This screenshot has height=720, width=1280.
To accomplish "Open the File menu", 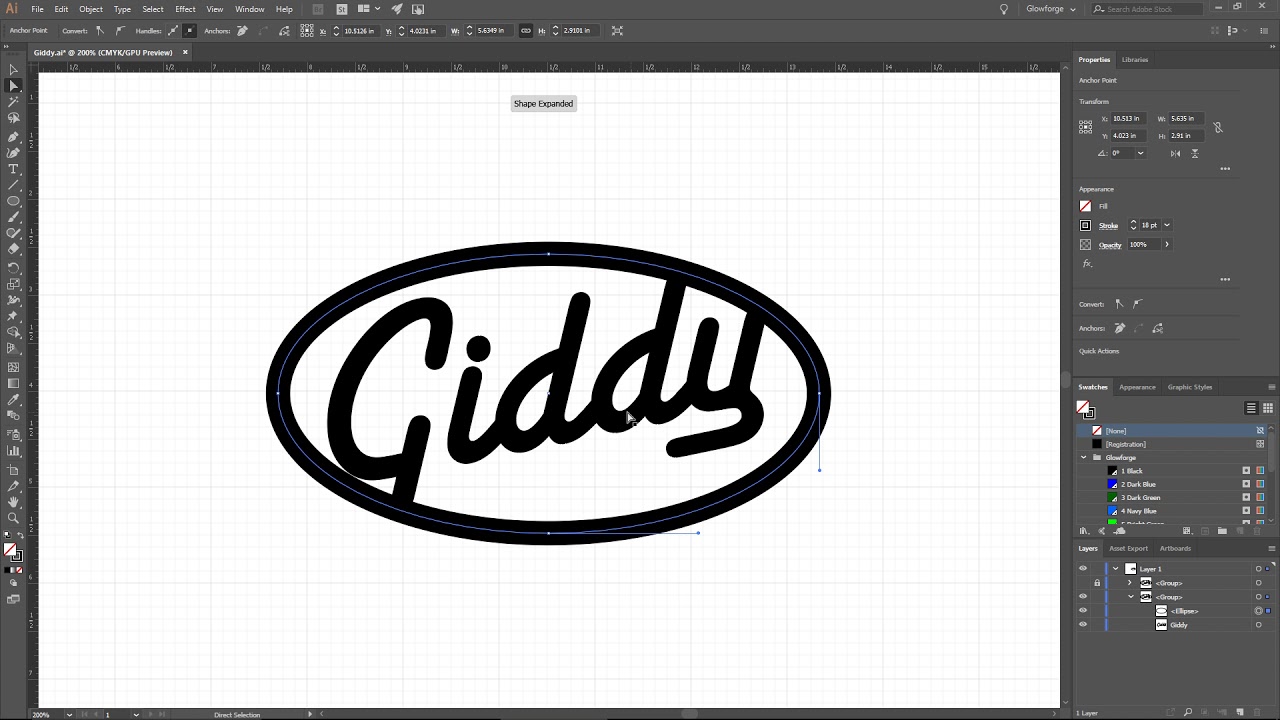I will click(37, 9).
